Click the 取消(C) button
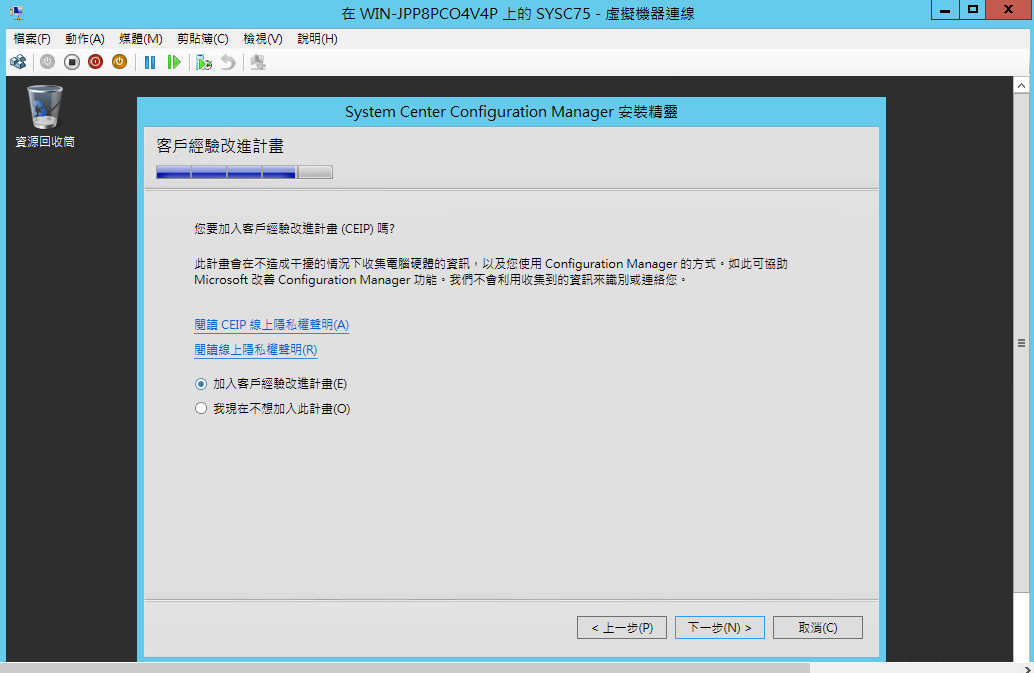 [818, 628]
